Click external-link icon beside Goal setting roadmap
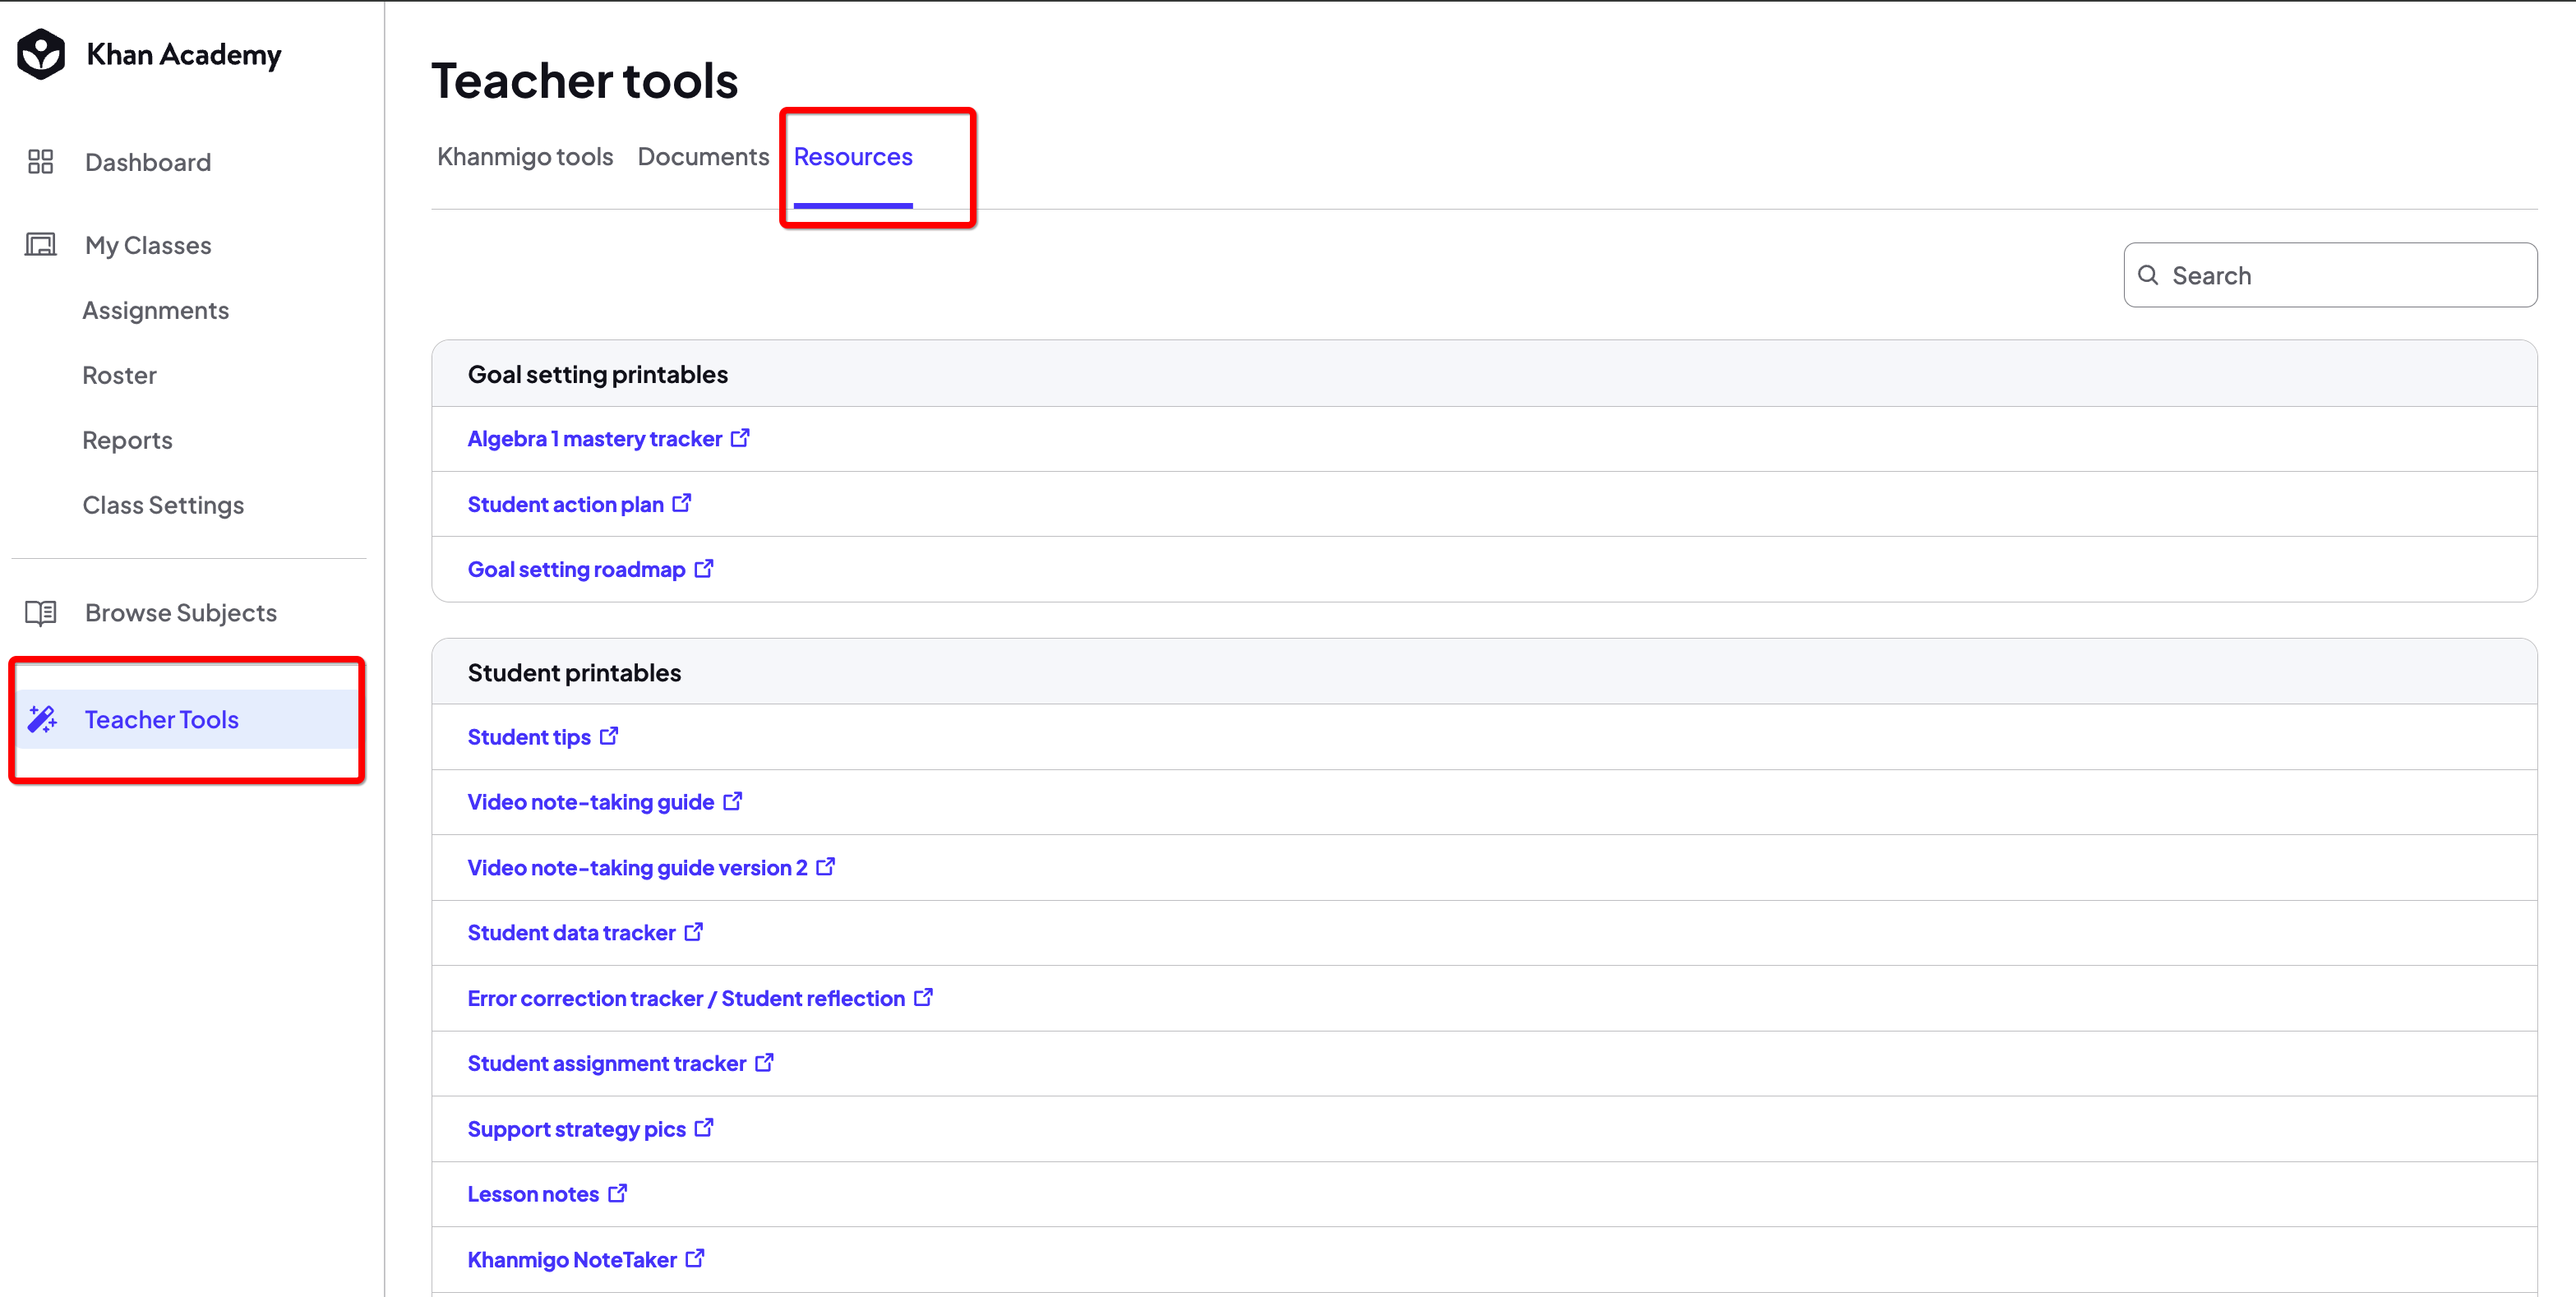2576x1297 pixels. 704,568
